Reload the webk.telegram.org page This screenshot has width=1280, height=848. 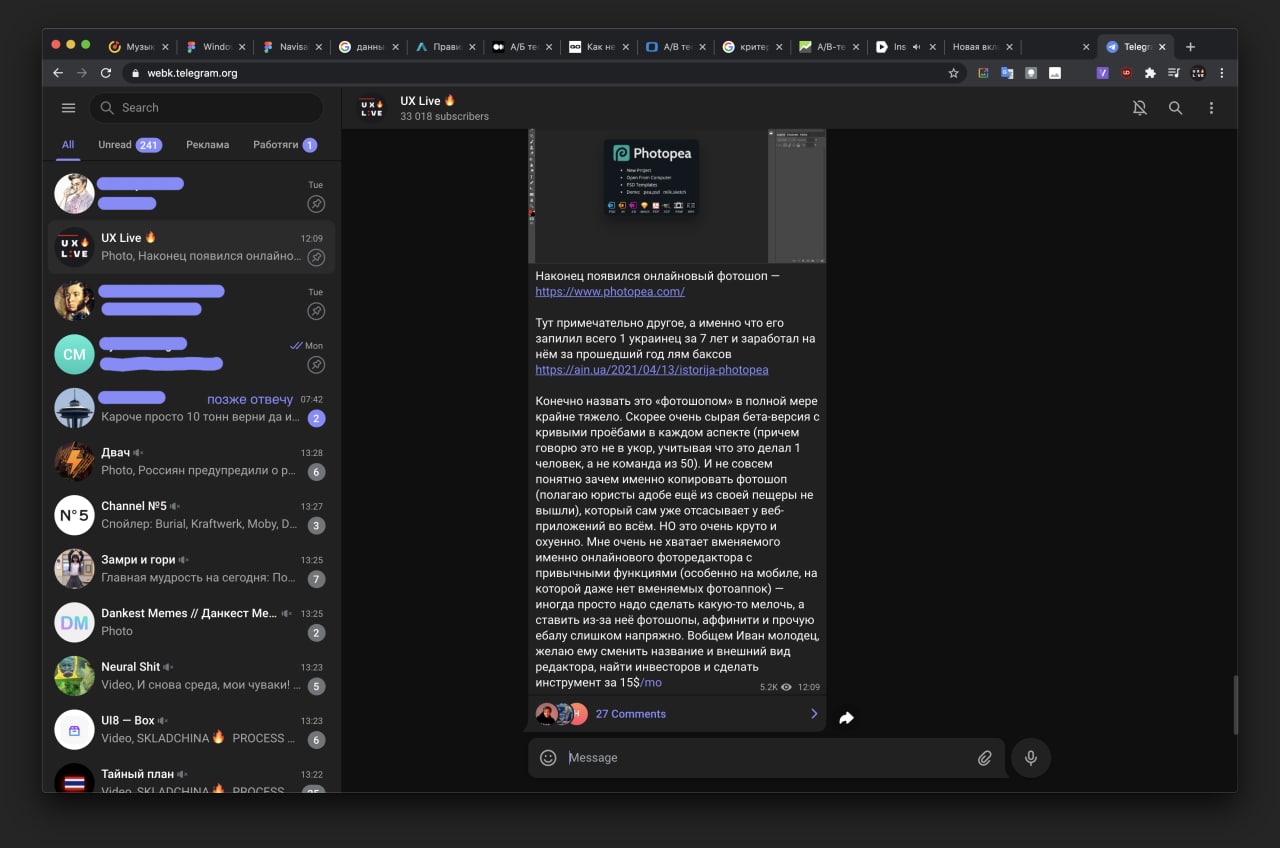(106, 73)
